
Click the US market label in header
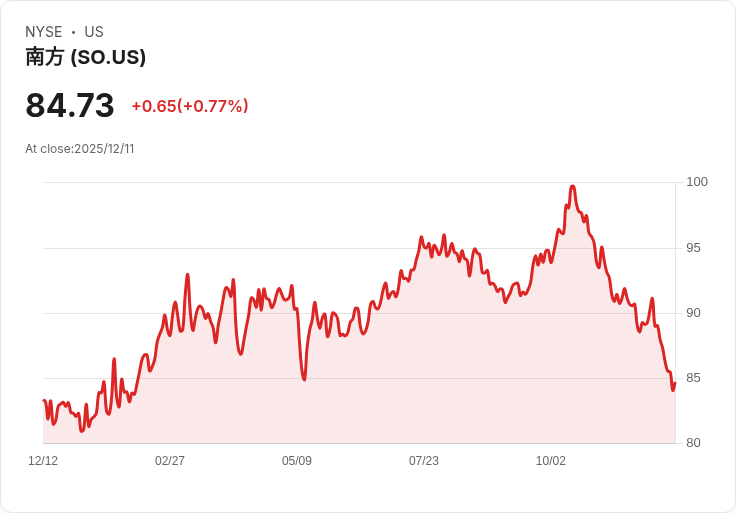click(94, 32)
